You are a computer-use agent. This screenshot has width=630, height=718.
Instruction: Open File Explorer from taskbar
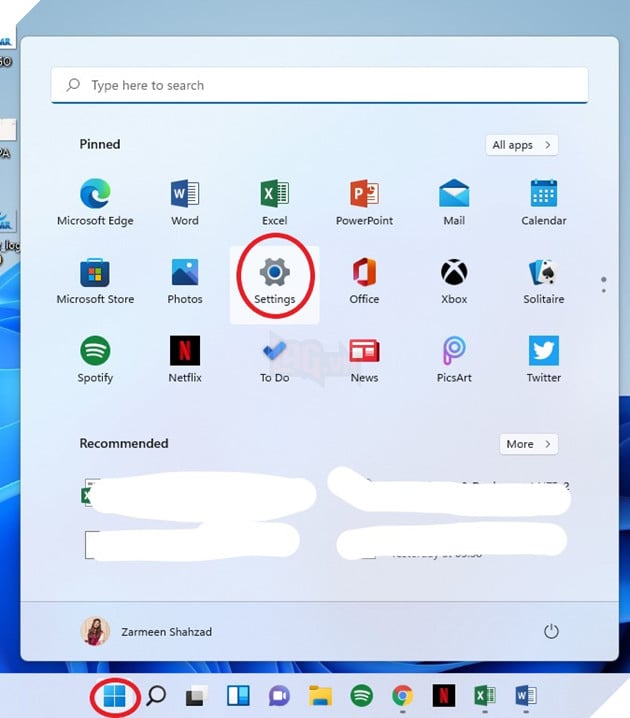coord(320,696)
